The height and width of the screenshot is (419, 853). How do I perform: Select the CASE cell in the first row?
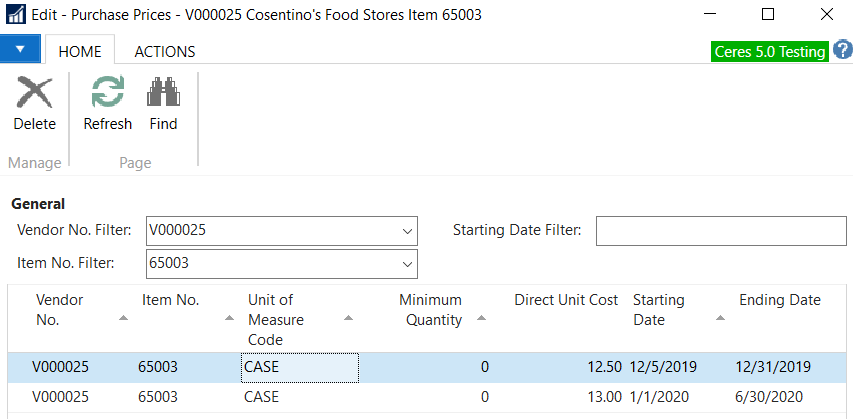click(x=299, y=367)
